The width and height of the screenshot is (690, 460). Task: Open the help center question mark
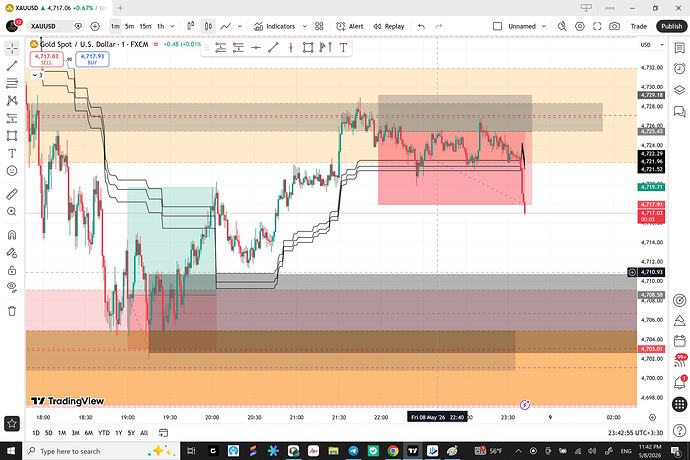pyautogui.click(x=679, y=431)
